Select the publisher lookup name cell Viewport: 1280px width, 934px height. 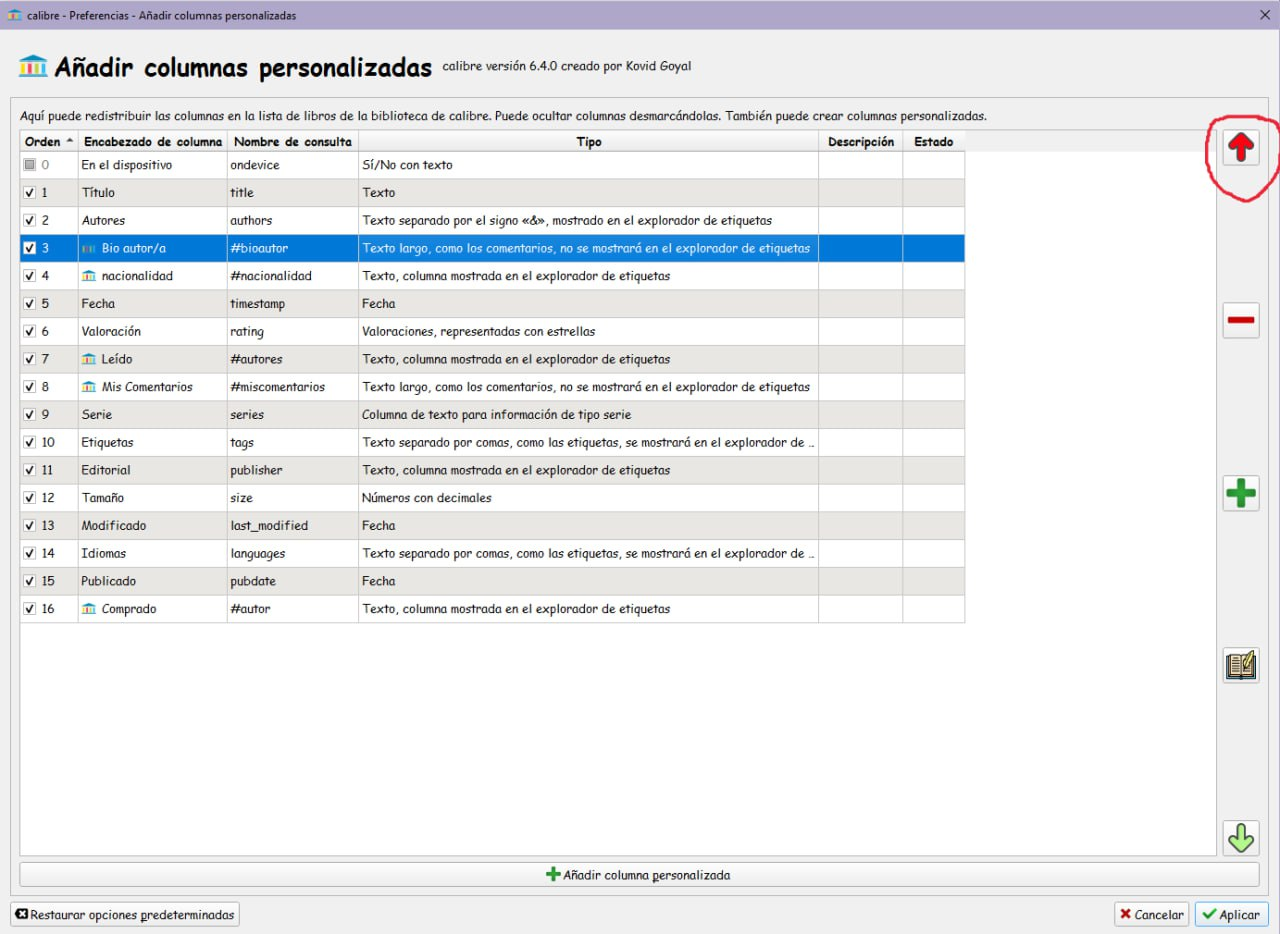click(293, 470)
